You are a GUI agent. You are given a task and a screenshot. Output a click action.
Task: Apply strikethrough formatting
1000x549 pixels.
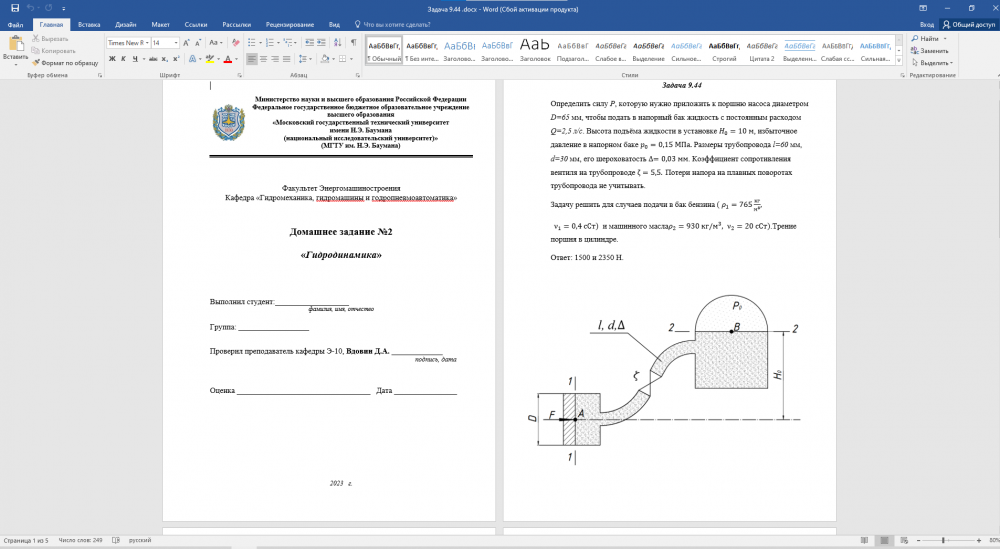pyautogui.click(x=152, y=59)
